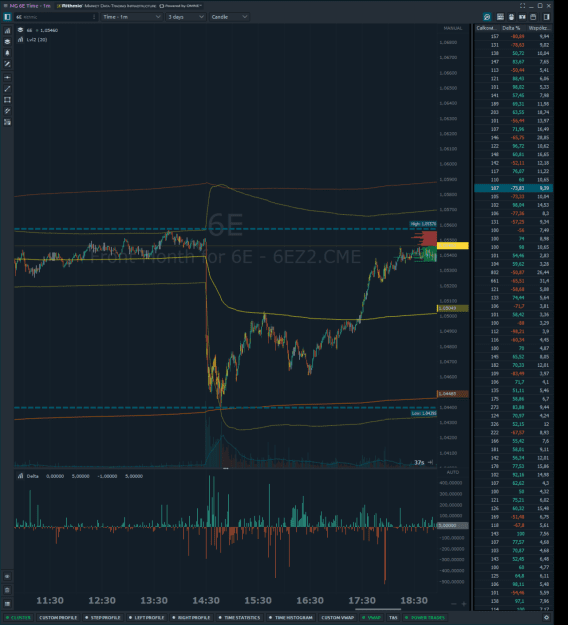
Task: Click the order entry icon in top toolbar
Action: 522,17
